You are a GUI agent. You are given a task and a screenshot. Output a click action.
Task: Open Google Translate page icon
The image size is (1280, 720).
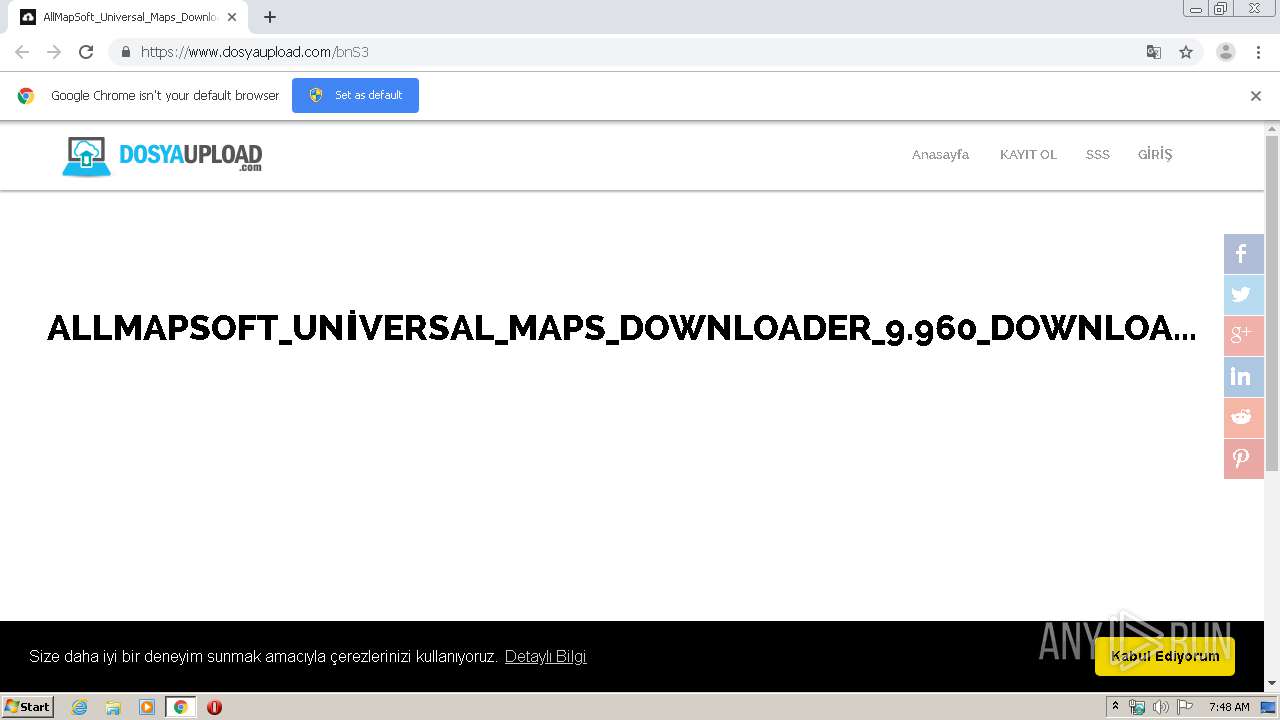[1154, 52]
